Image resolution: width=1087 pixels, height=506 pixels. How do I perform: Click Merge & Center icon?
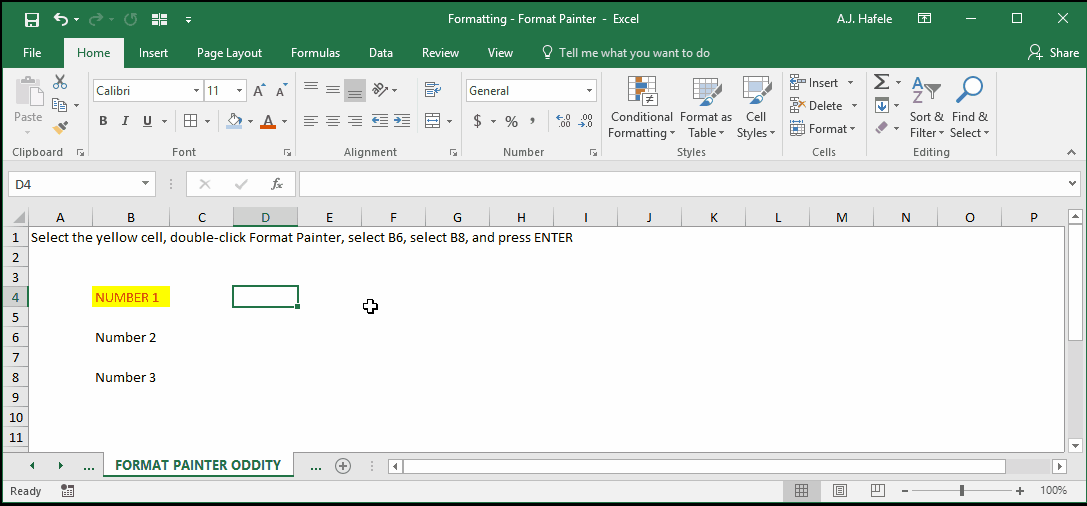[433, 121]
